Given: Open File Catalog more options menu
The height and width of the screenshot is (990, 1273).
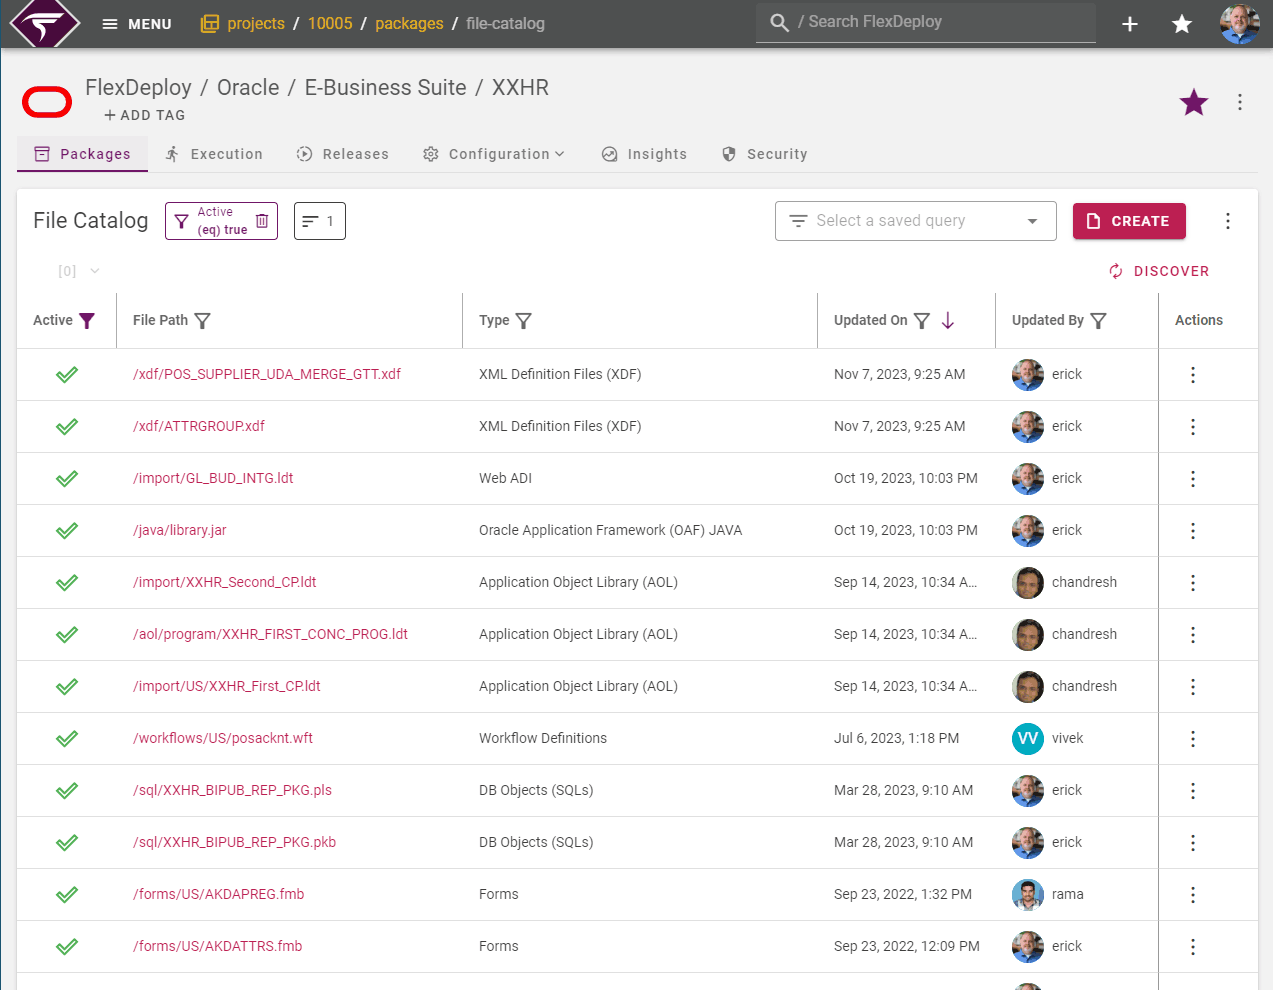Looking at the screenshot, I should pyautogui.click(x=1228, y=221).
